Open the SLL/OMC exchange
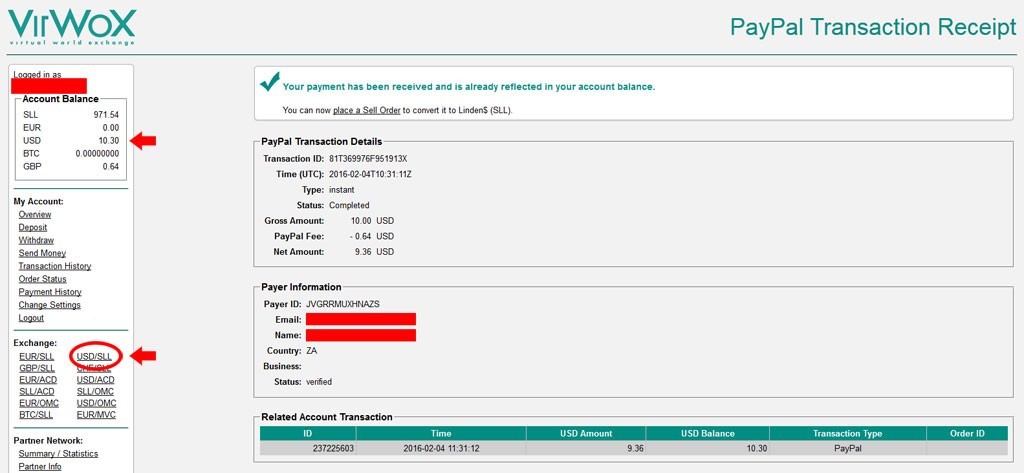The height and width of the screenshot is (473, 1024). tap(95, 392)
